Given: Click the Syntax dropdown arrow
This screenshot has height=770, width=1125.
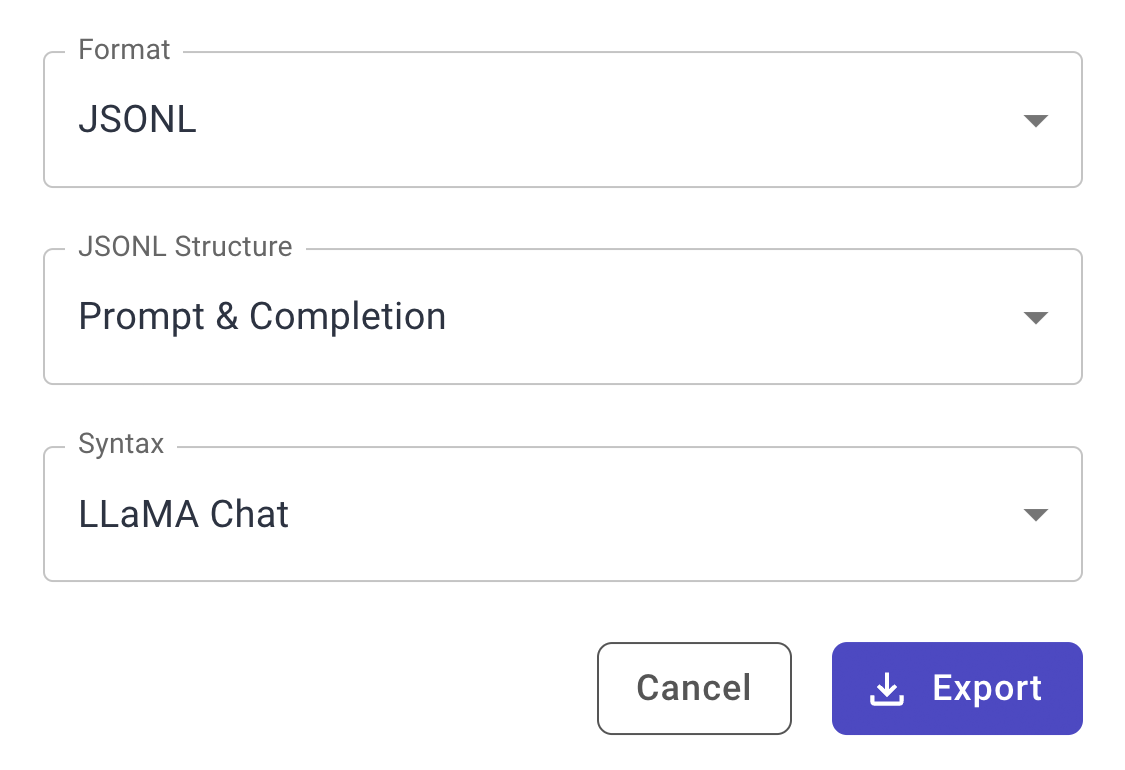Looking at the screenshot, I should [1037, 514].
